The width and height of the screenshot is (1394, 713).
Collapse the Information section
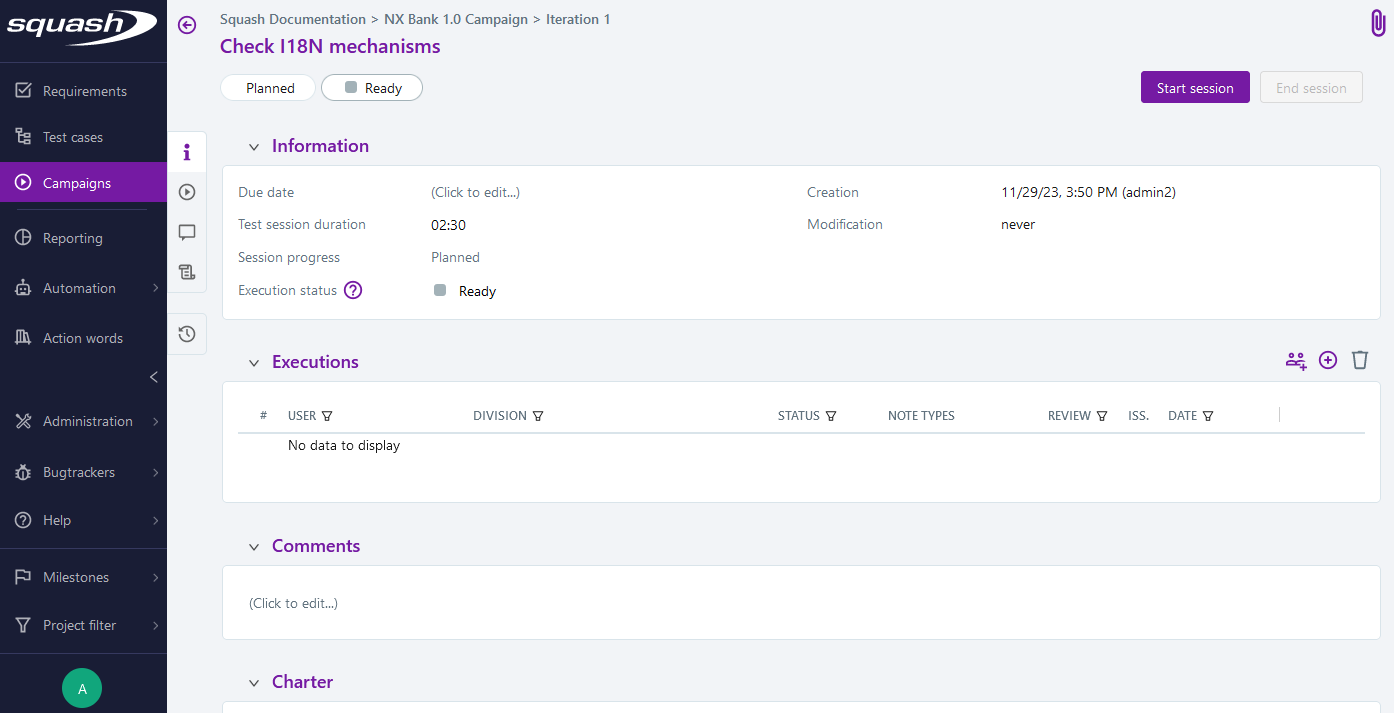point(254,147)
